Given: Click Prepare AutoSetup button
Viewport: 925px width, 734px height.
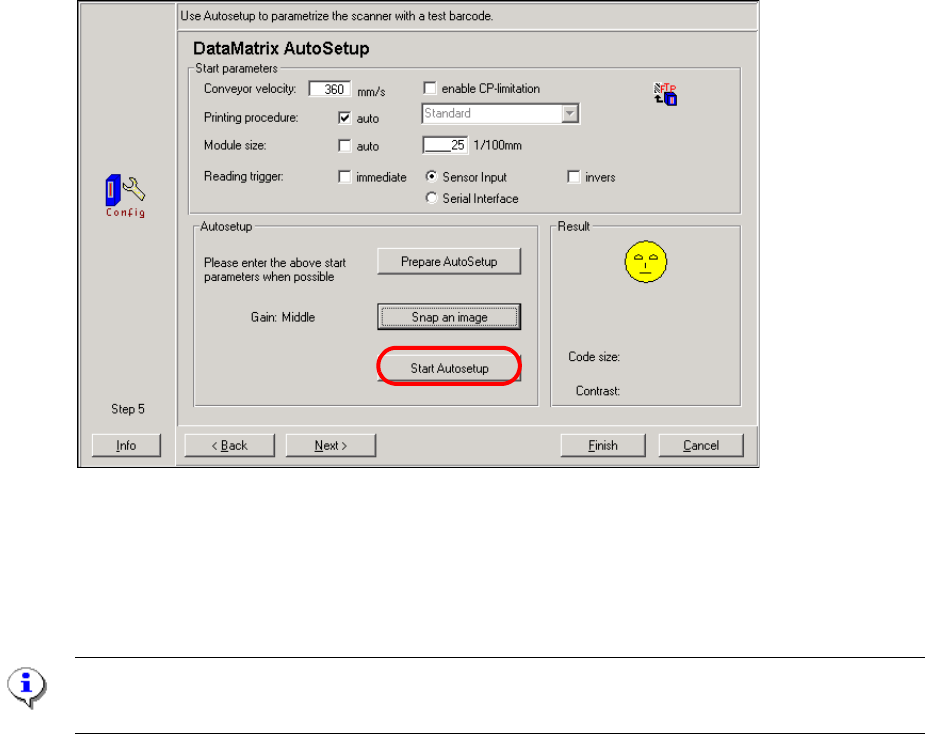Looking at the screenshot, I should point(449,261).
